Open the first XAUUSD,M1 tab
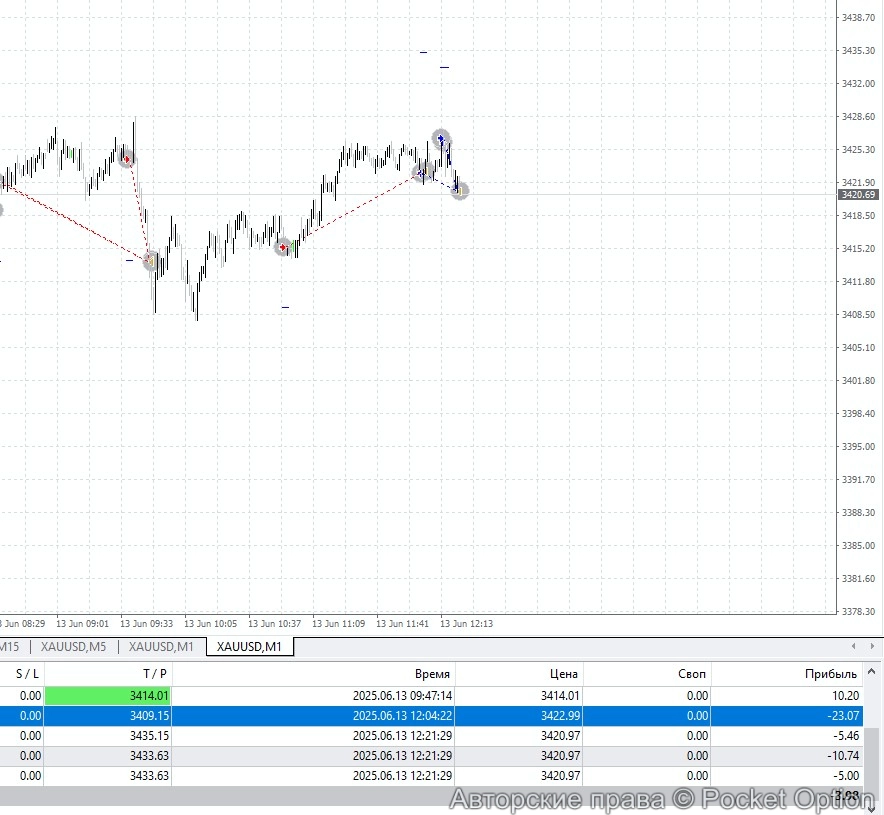884x815 pixels. [x=160, y=646]
